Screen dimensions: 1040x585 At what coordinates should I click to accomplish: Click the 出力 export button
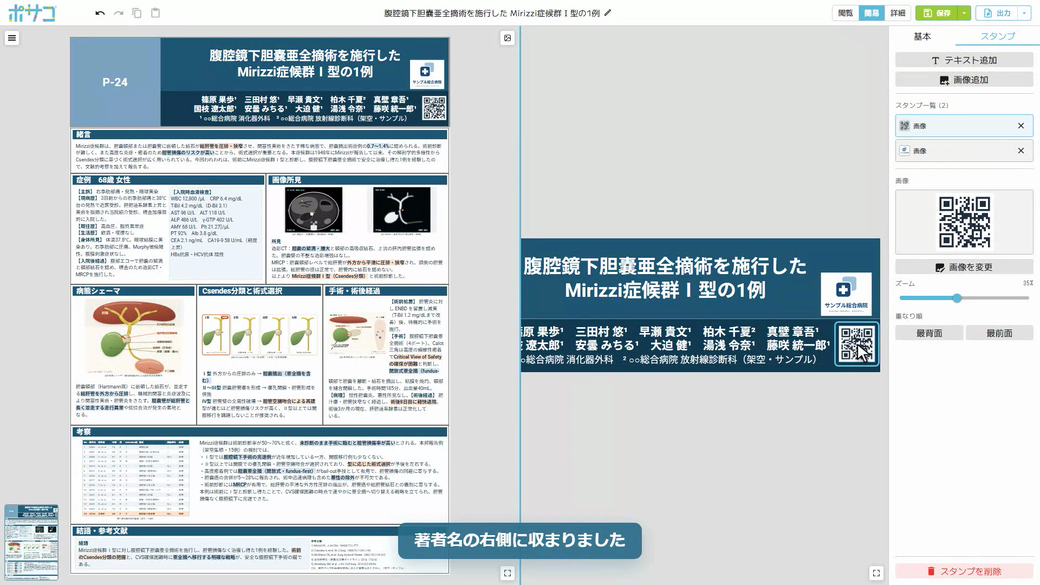coord(997,13)
